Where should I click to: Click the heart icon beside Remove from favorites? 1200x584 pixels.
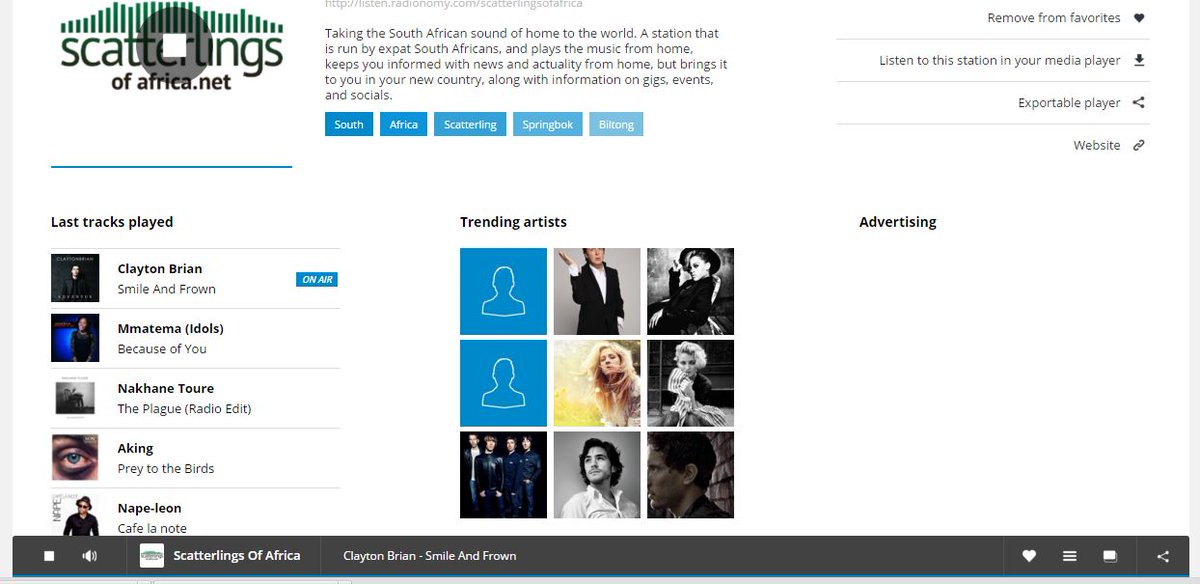tap(1139, 18)
